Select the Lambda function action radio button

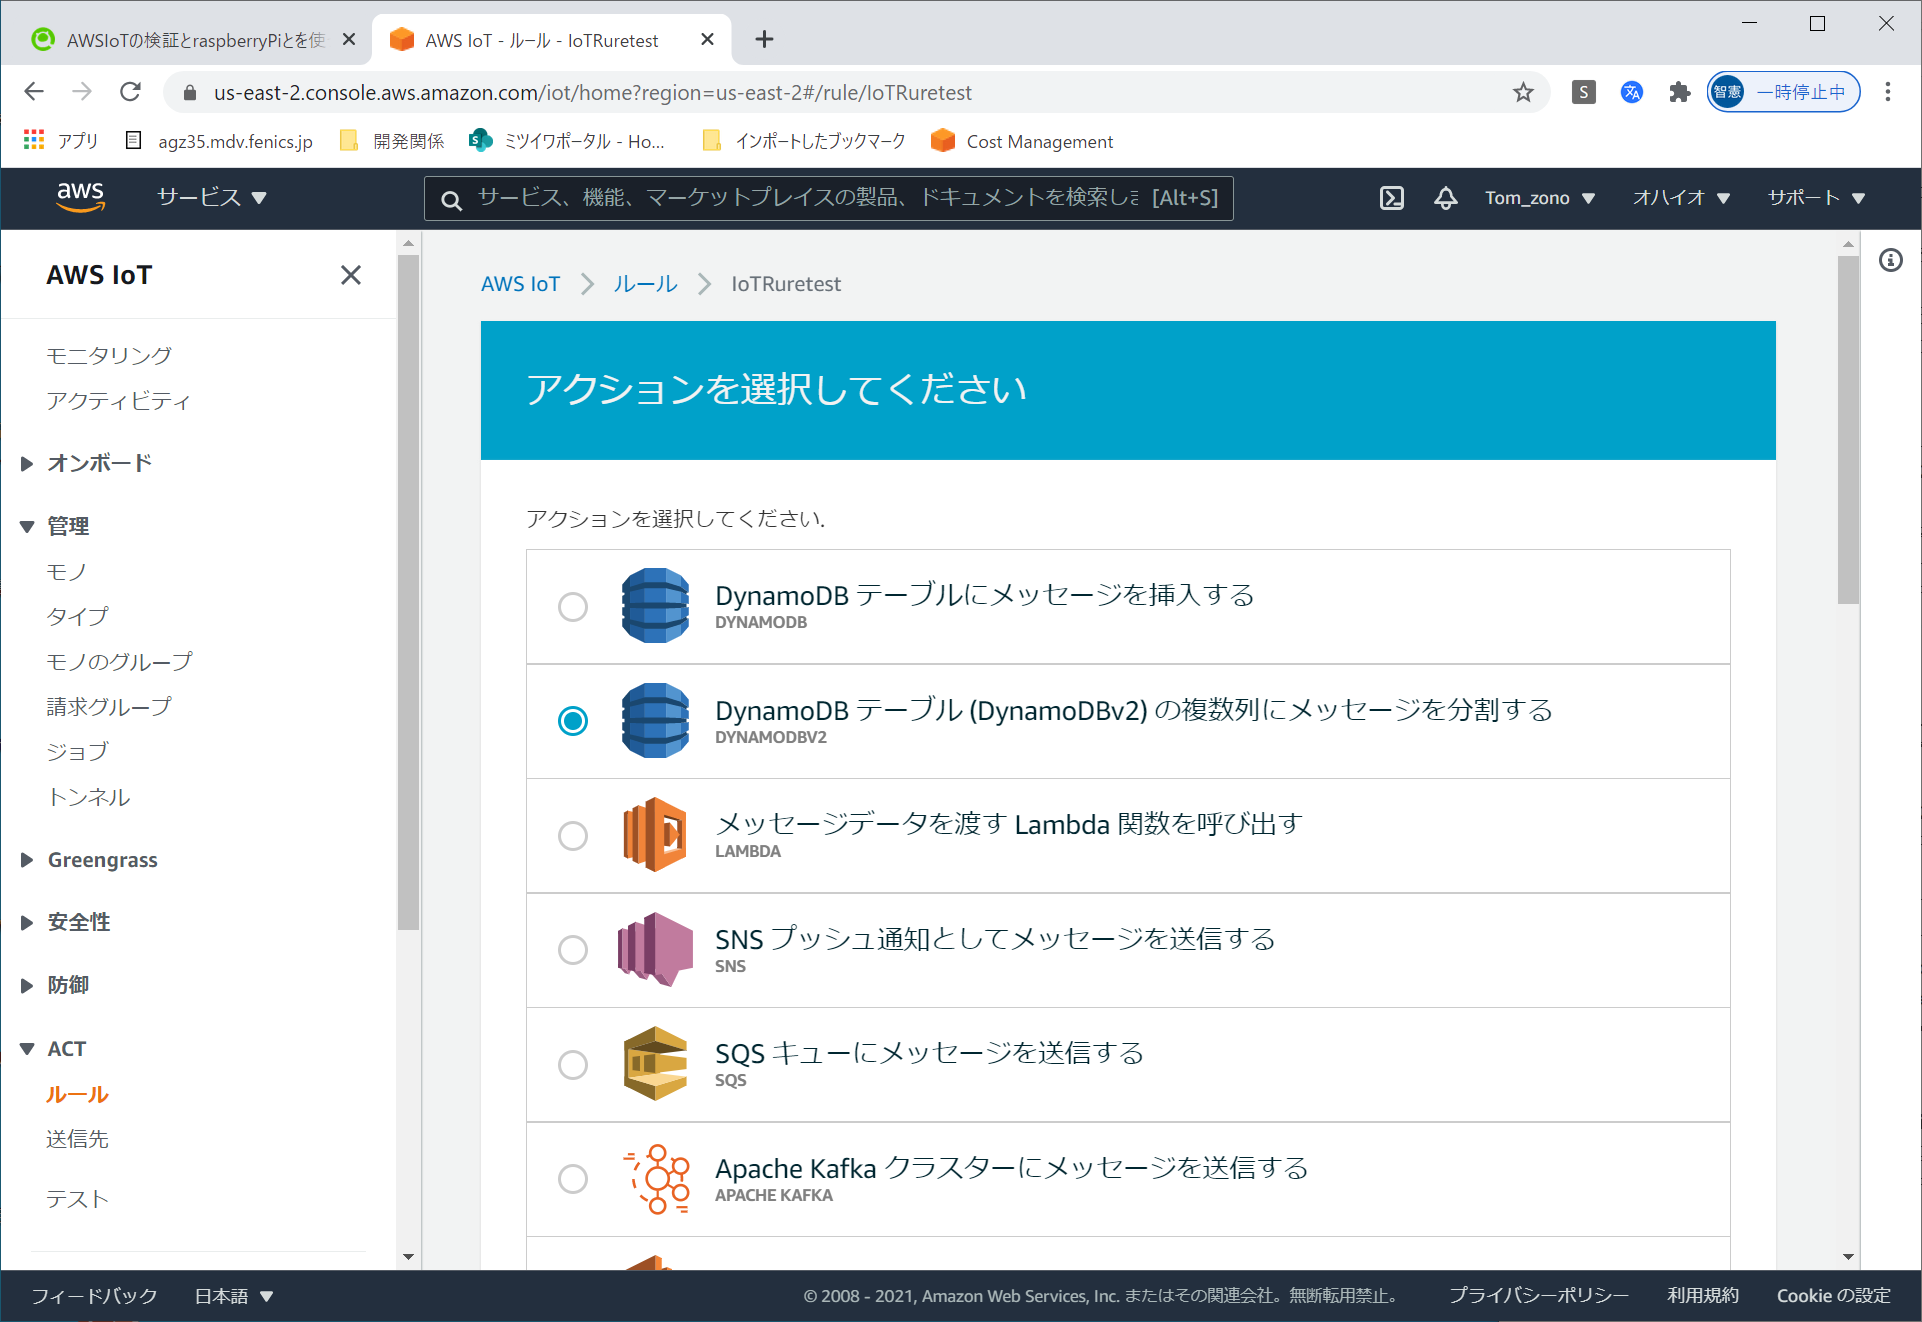pyautogui.click(x=573, y=836)
